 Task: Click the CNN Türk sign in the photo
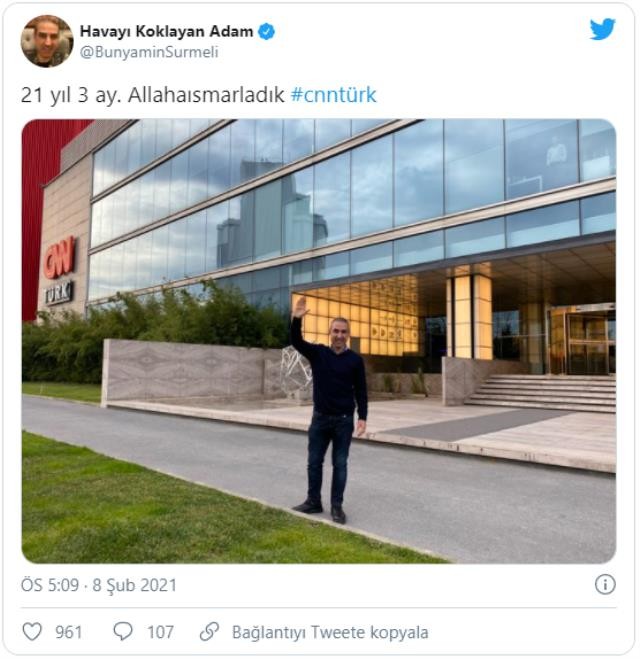pyautogui.click(x=59, y=271)
